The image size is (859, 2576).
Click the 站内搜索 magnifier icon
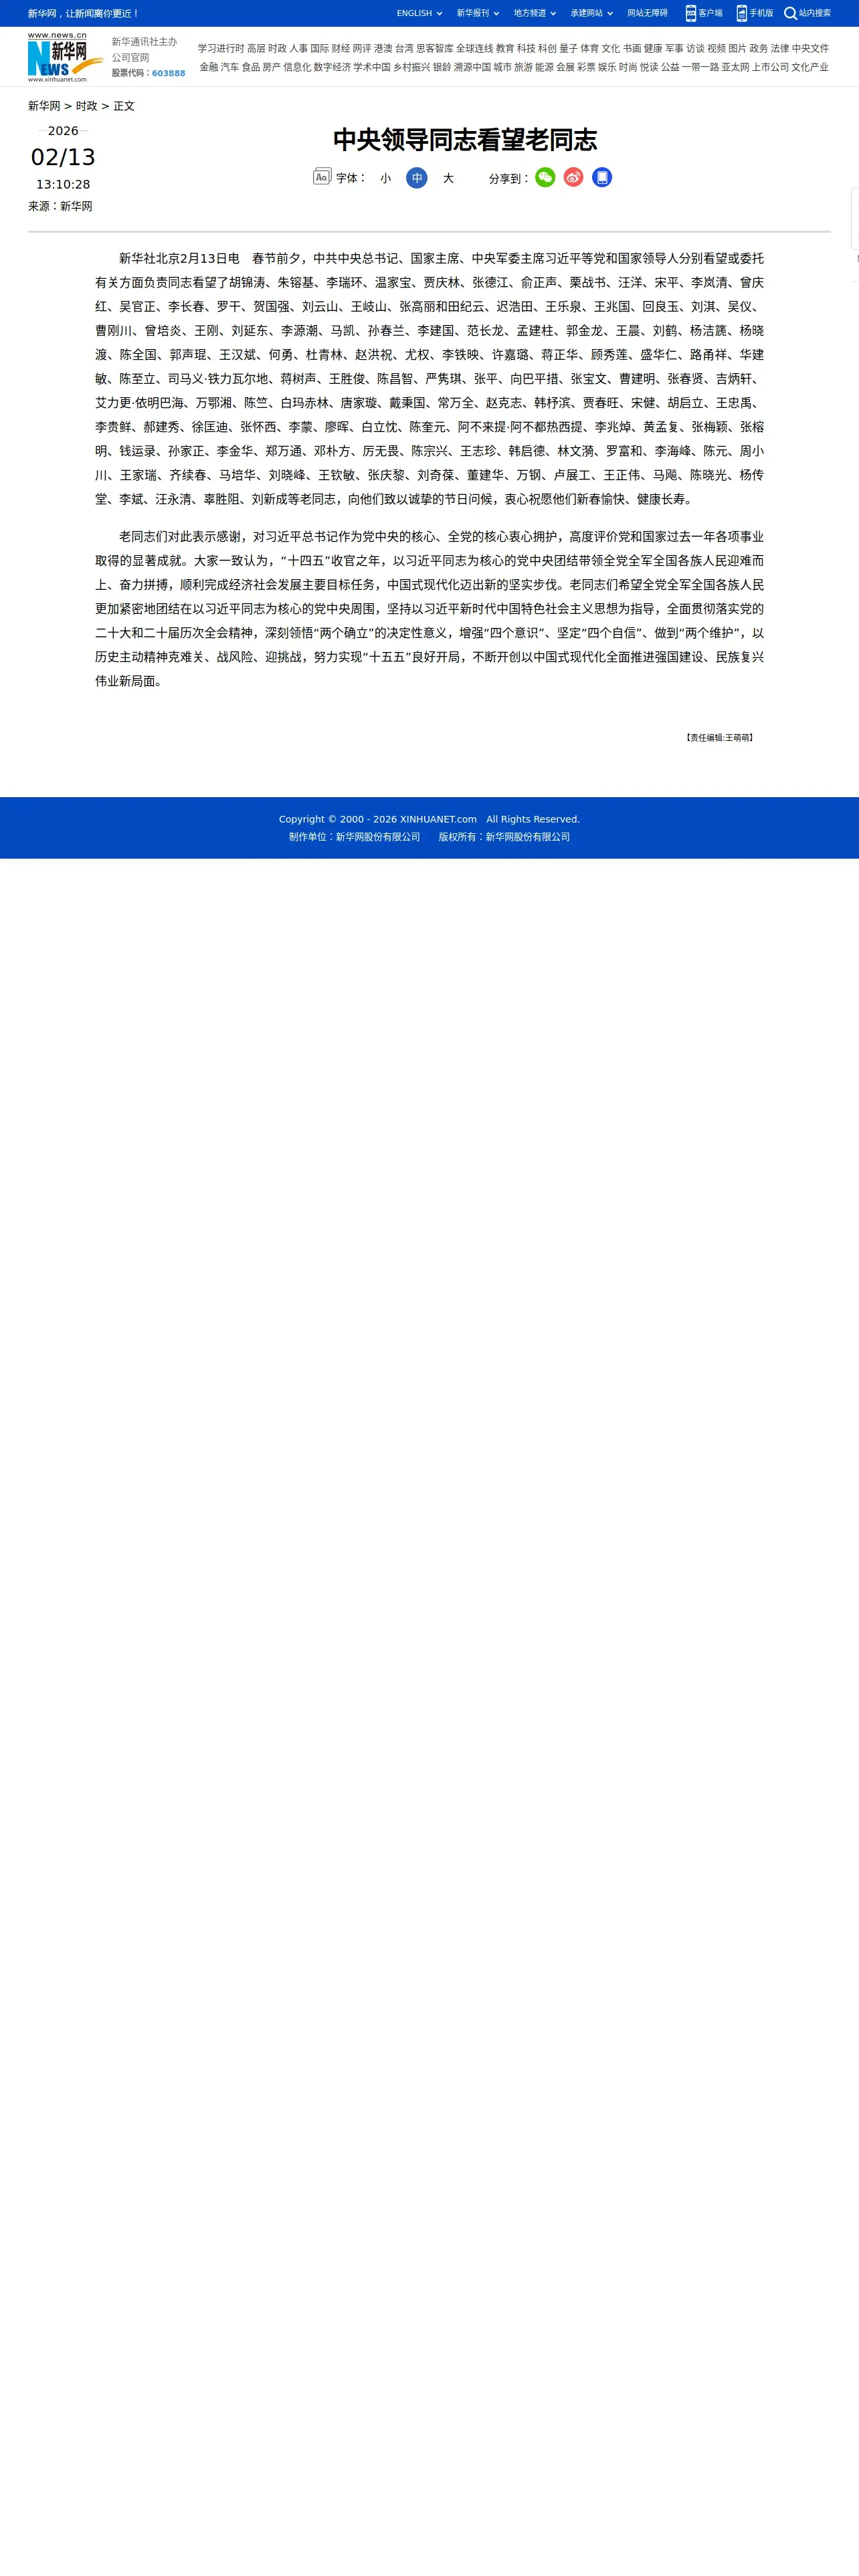pyautogui.click(x=790, y=13)
